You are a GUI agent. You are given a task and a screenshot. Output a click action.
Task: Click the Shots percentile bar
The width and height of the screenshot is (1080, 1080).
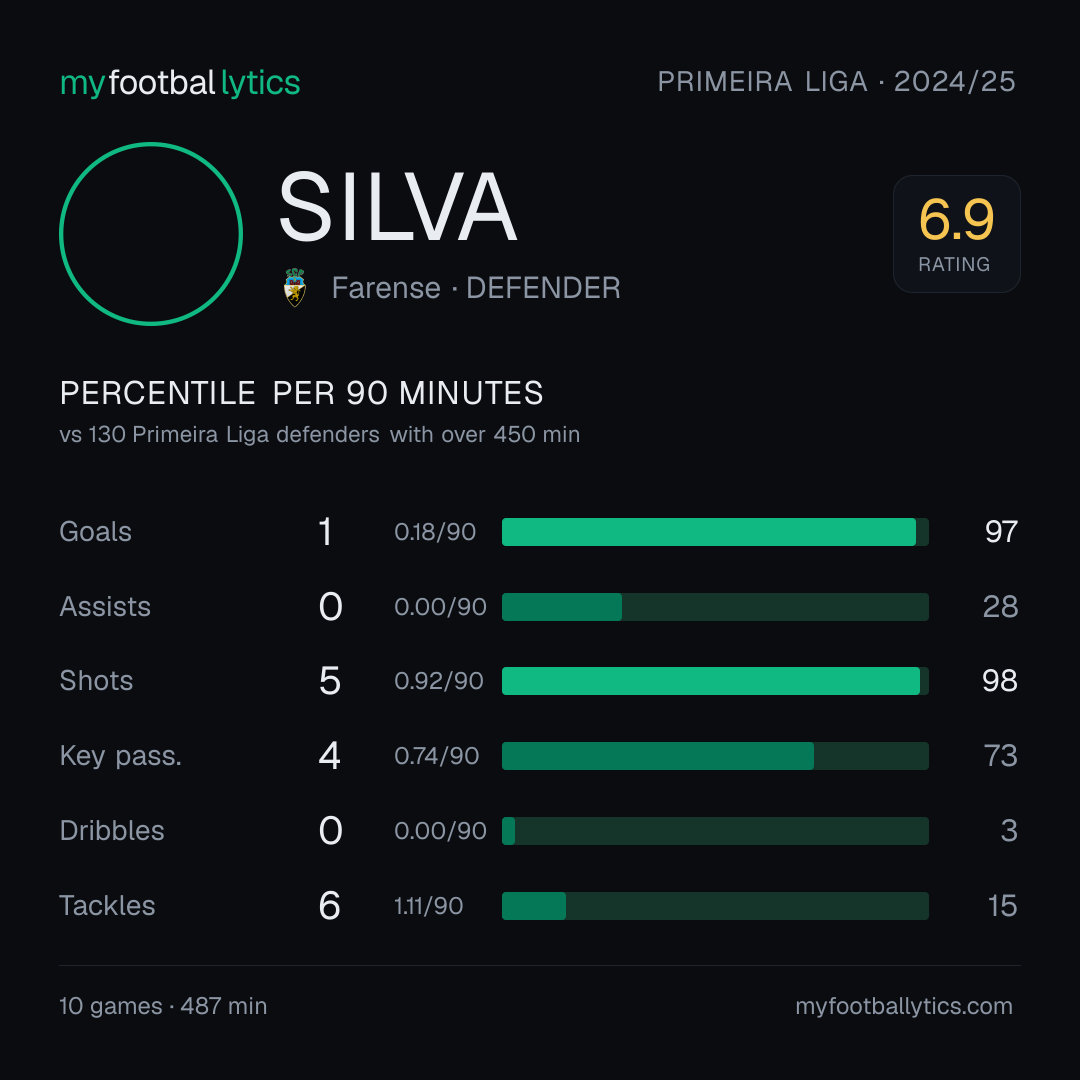(x=715, y=681)
